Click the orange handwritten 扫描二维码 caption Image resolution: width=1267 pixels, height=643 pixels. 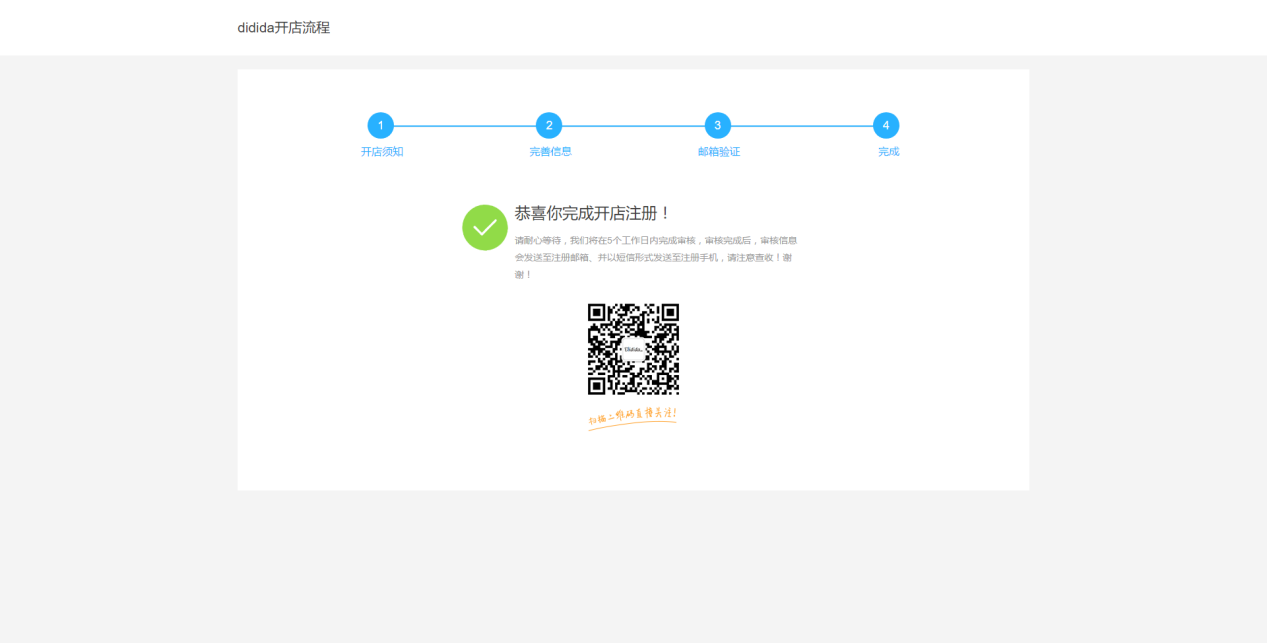(x=632, y=416)
